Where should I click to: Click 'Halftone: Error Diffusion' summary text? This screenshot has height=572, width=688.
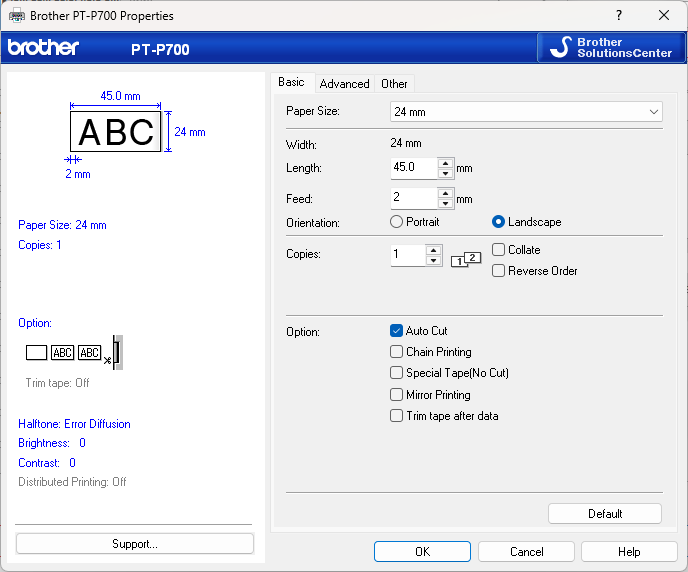74,424
